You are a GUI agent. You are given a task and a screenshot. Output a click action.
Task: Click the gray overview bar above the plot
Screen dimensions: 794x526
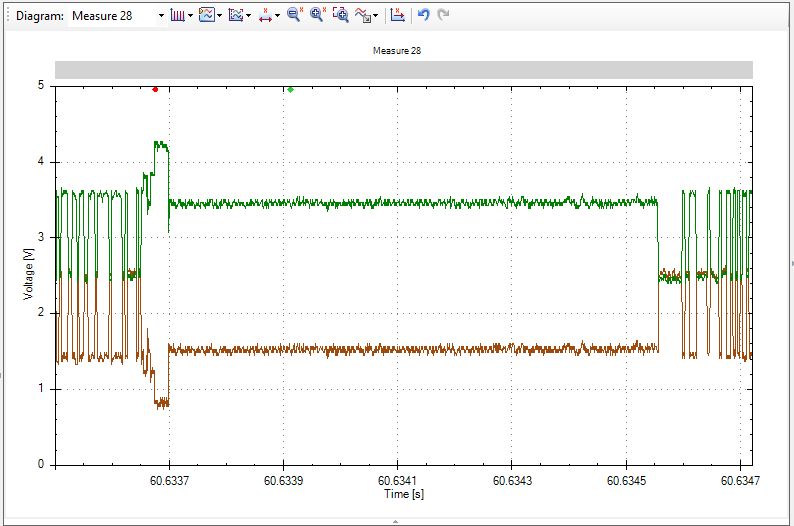tap(404, 70)
